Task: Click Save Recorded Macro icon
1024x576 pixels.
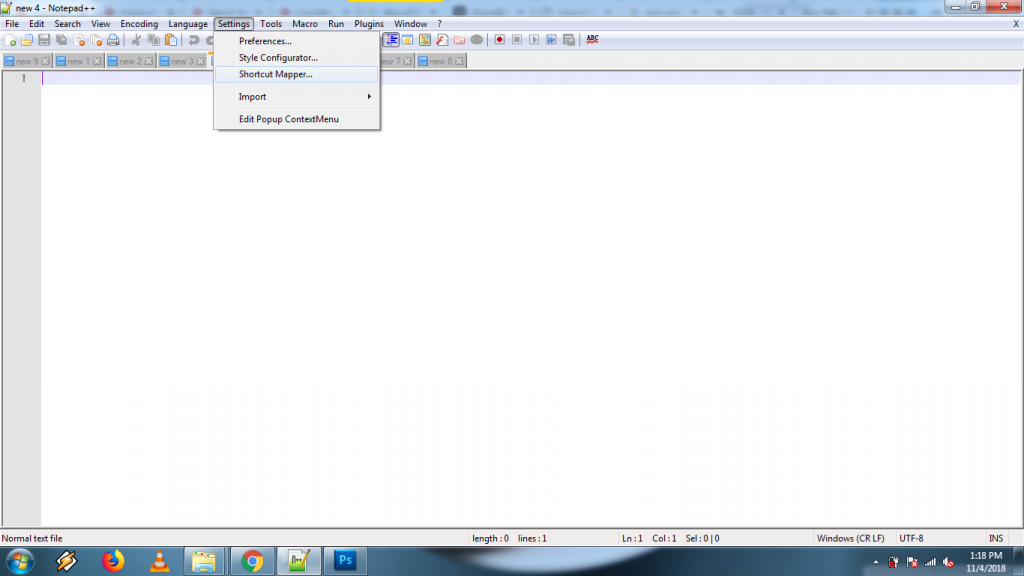Action: coord(569,40)
